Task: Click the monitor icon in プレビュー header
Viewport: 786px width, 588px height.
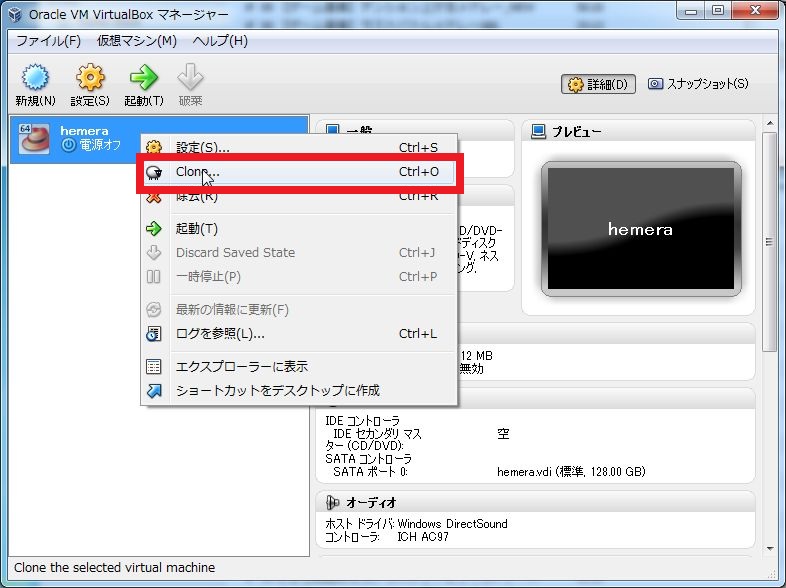Action: (538, 132)
